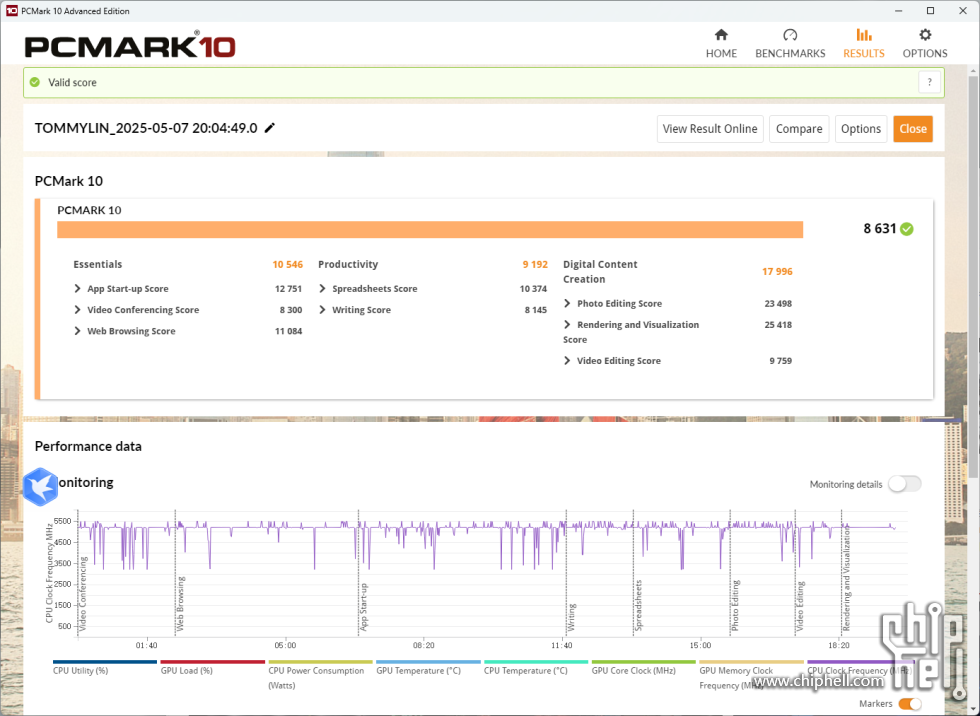Click the result Options button

[x=861, y=129]
